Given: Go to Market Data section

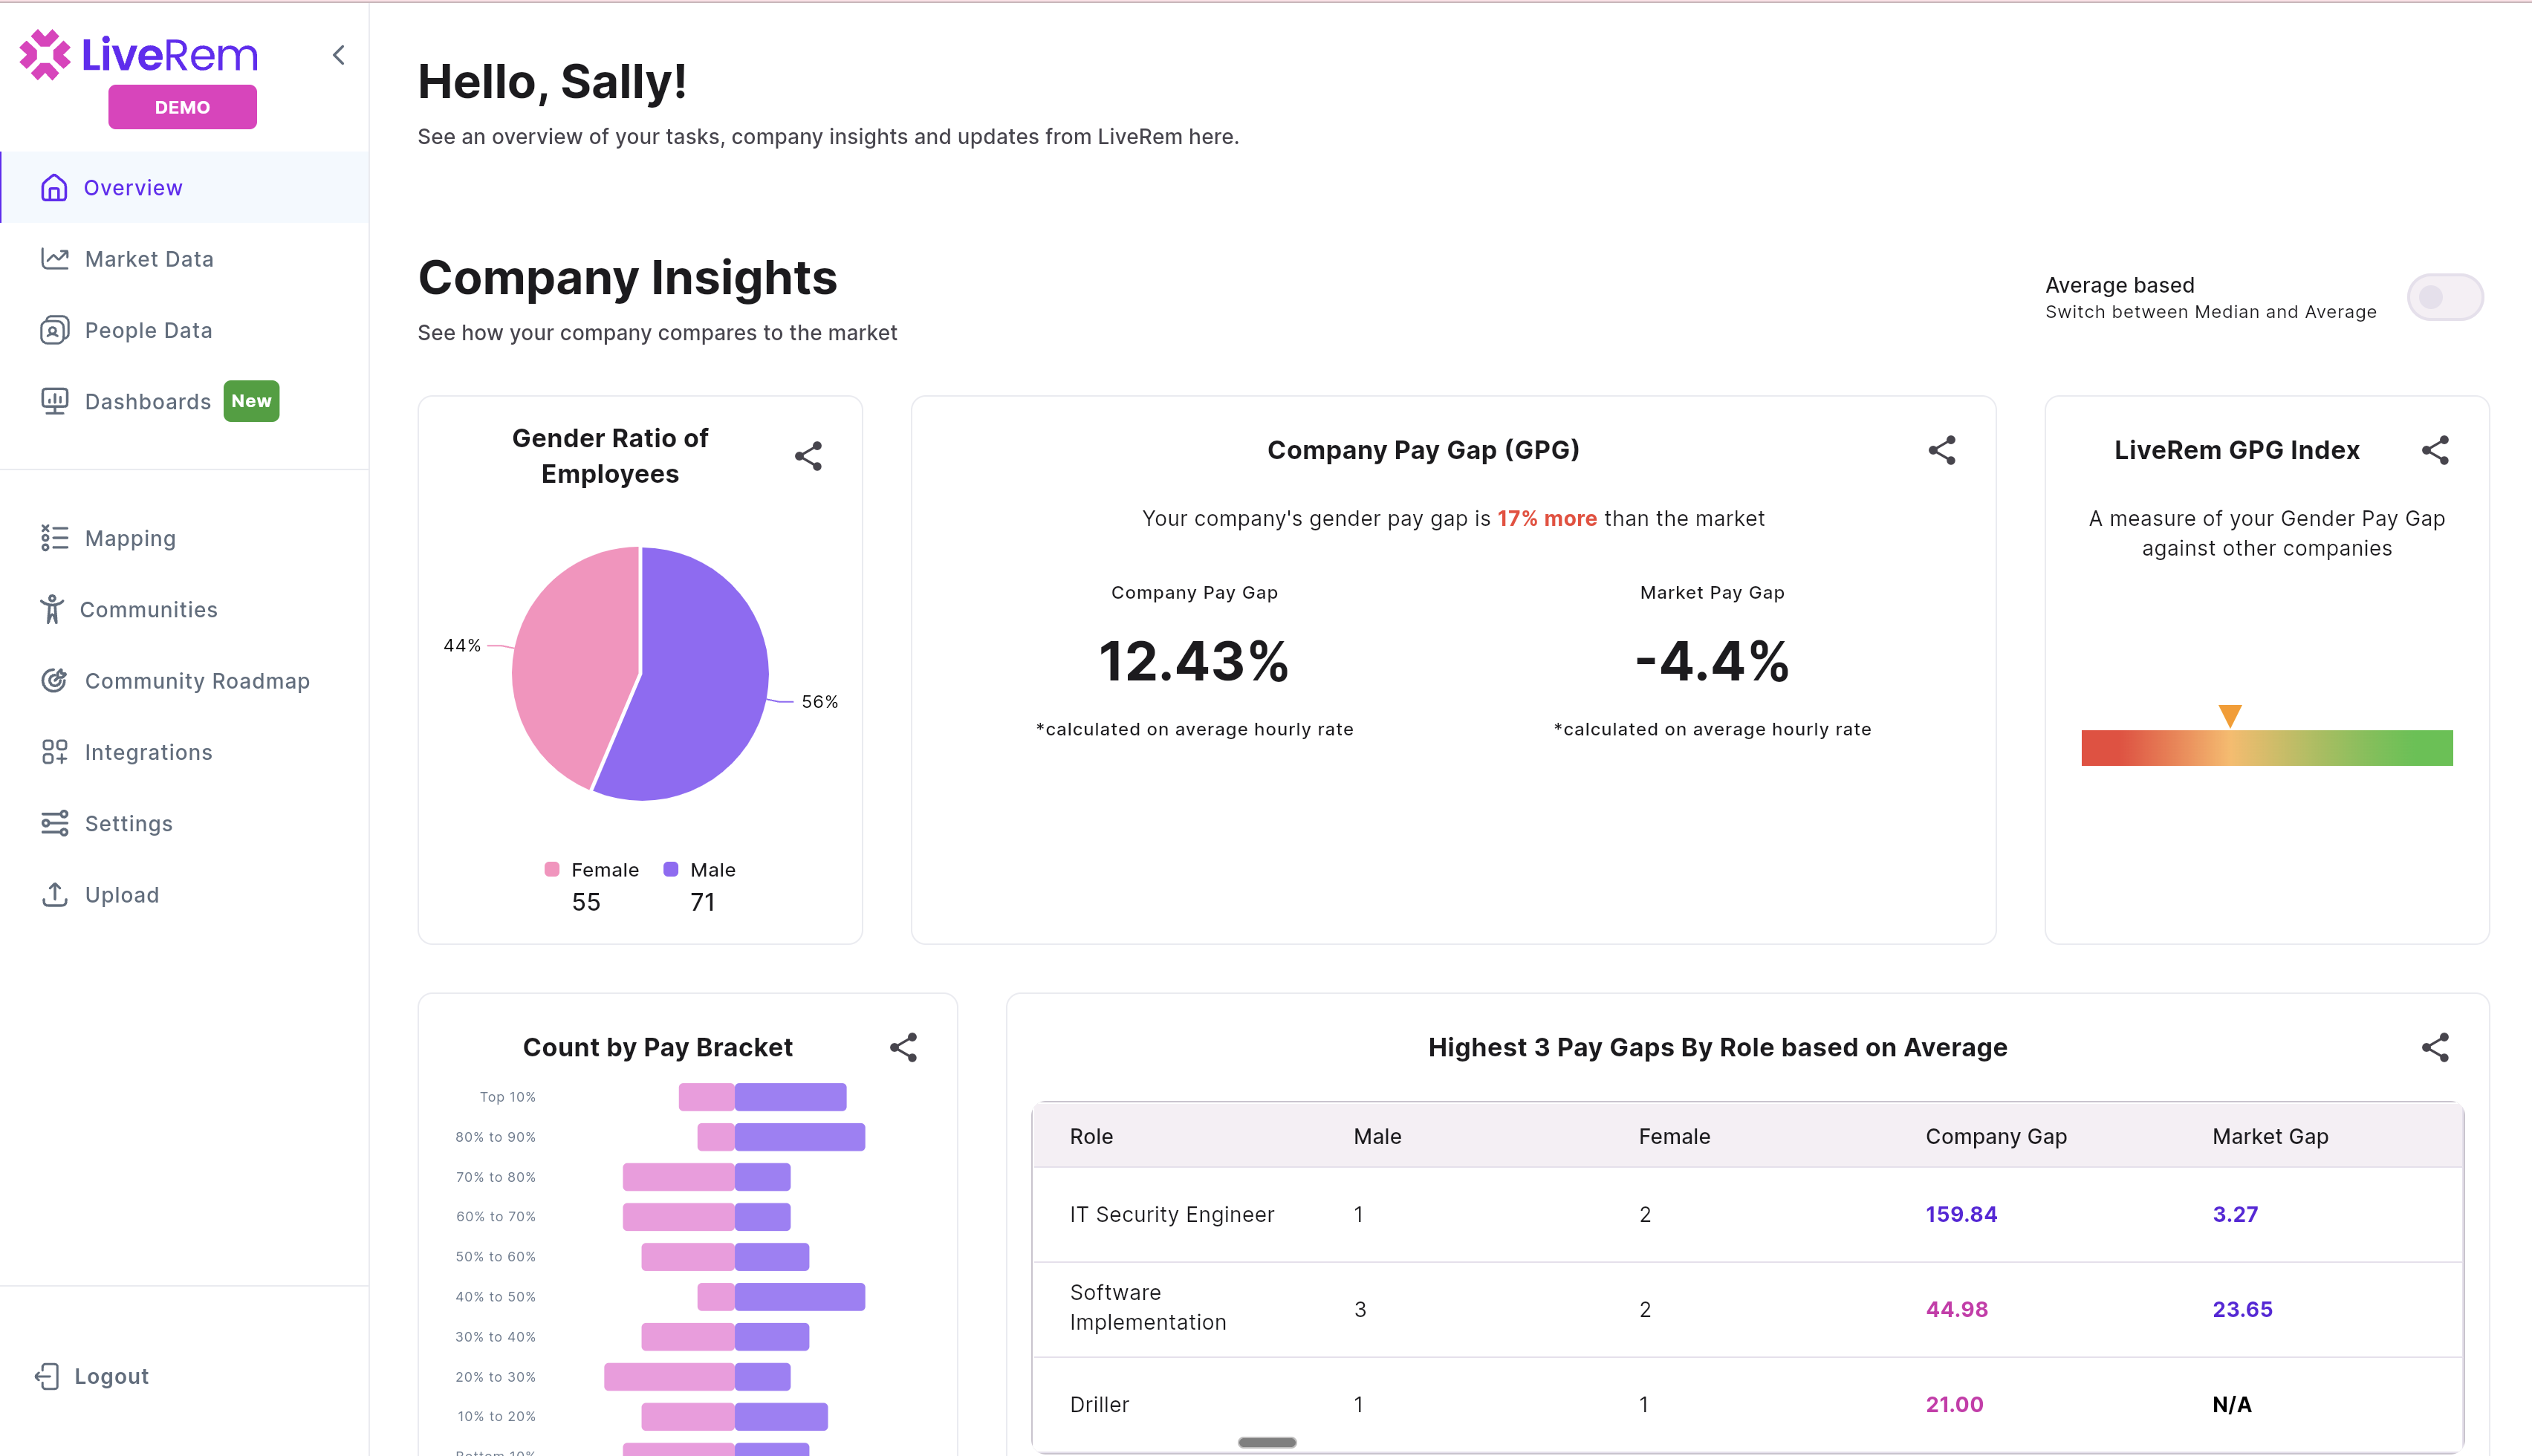Looking at the screenshot, I should [149, 259].
